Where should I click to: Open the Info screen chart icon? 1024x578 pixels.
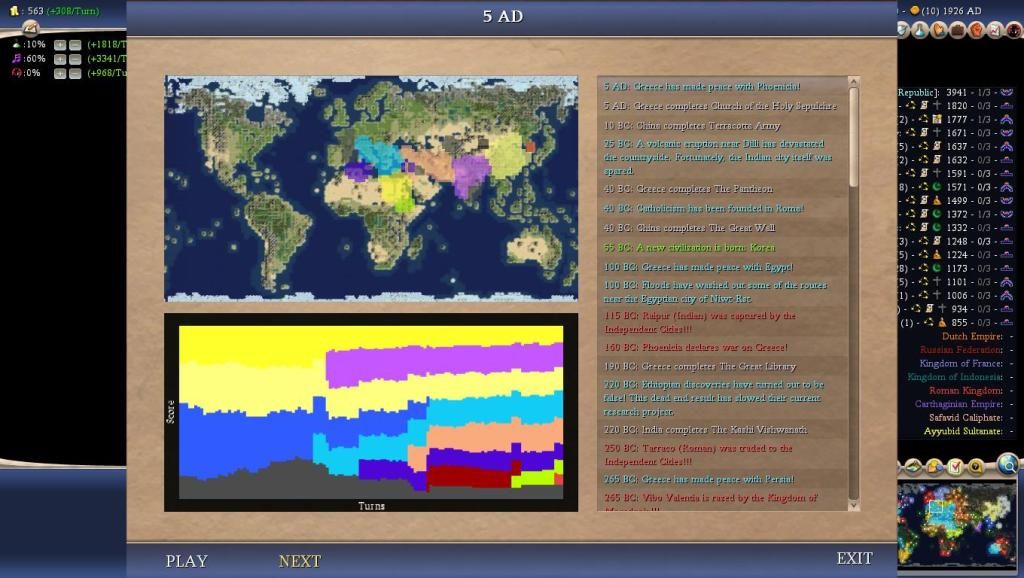(x=995, y=30)
